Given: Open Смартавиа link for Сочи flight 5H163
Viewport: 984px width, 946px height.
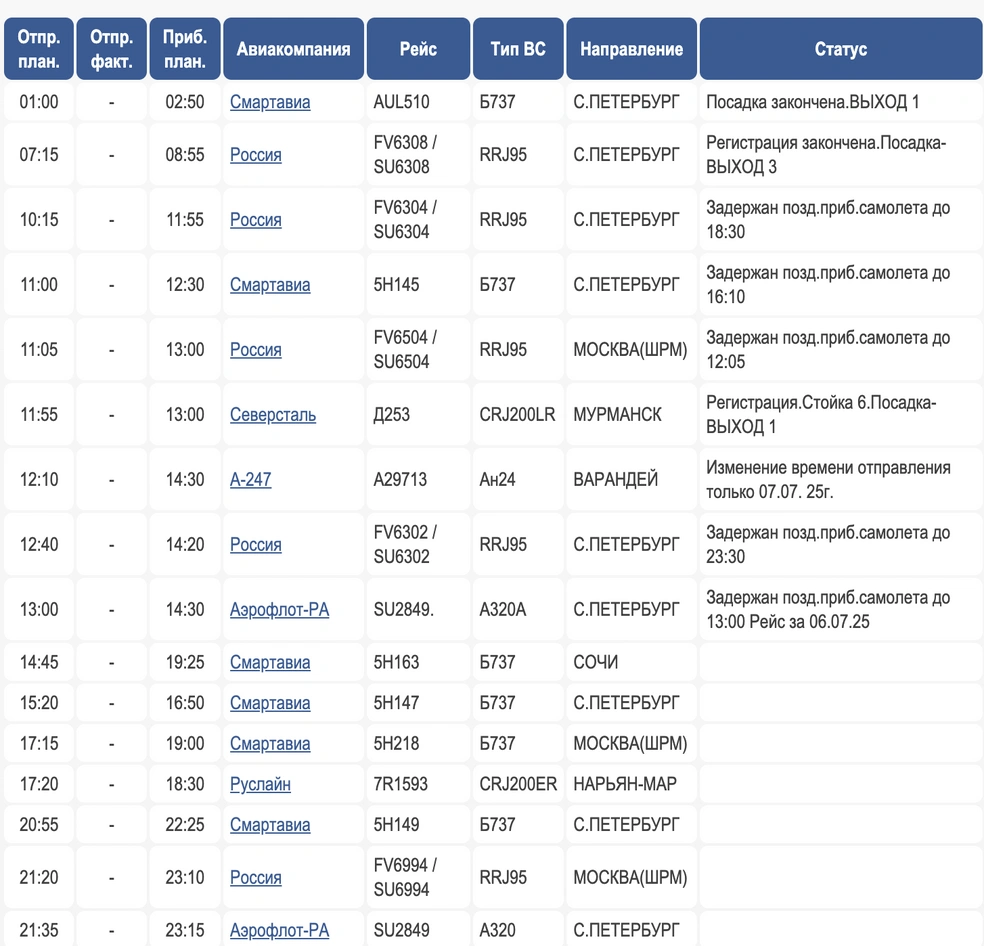Looking at the screenshot, I should [x=270, y=663].
